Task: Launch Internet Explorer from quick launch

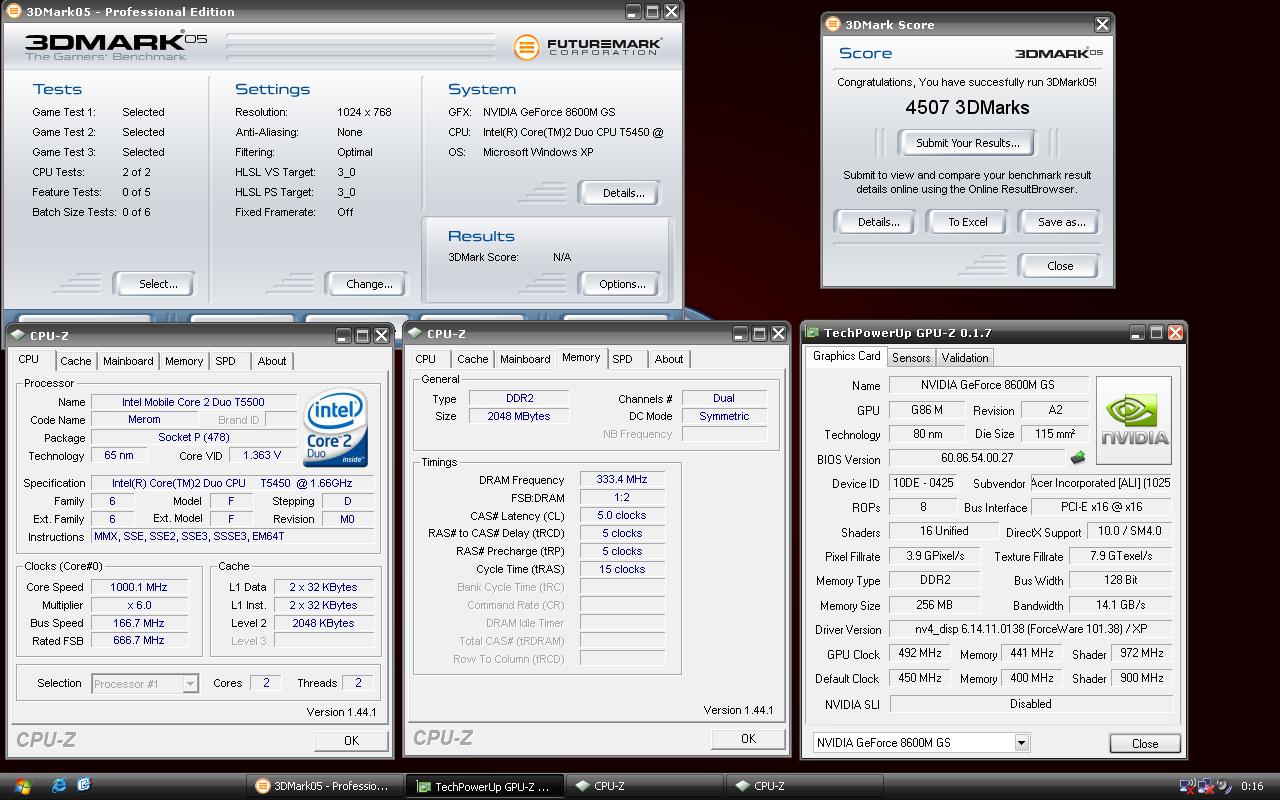Action: [59, 786]
